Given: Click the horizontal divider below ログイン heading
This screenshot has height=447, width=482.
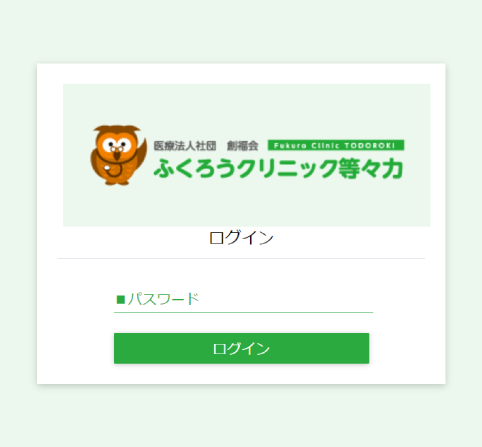Looking at the screenshot, I should click(241, 258).
